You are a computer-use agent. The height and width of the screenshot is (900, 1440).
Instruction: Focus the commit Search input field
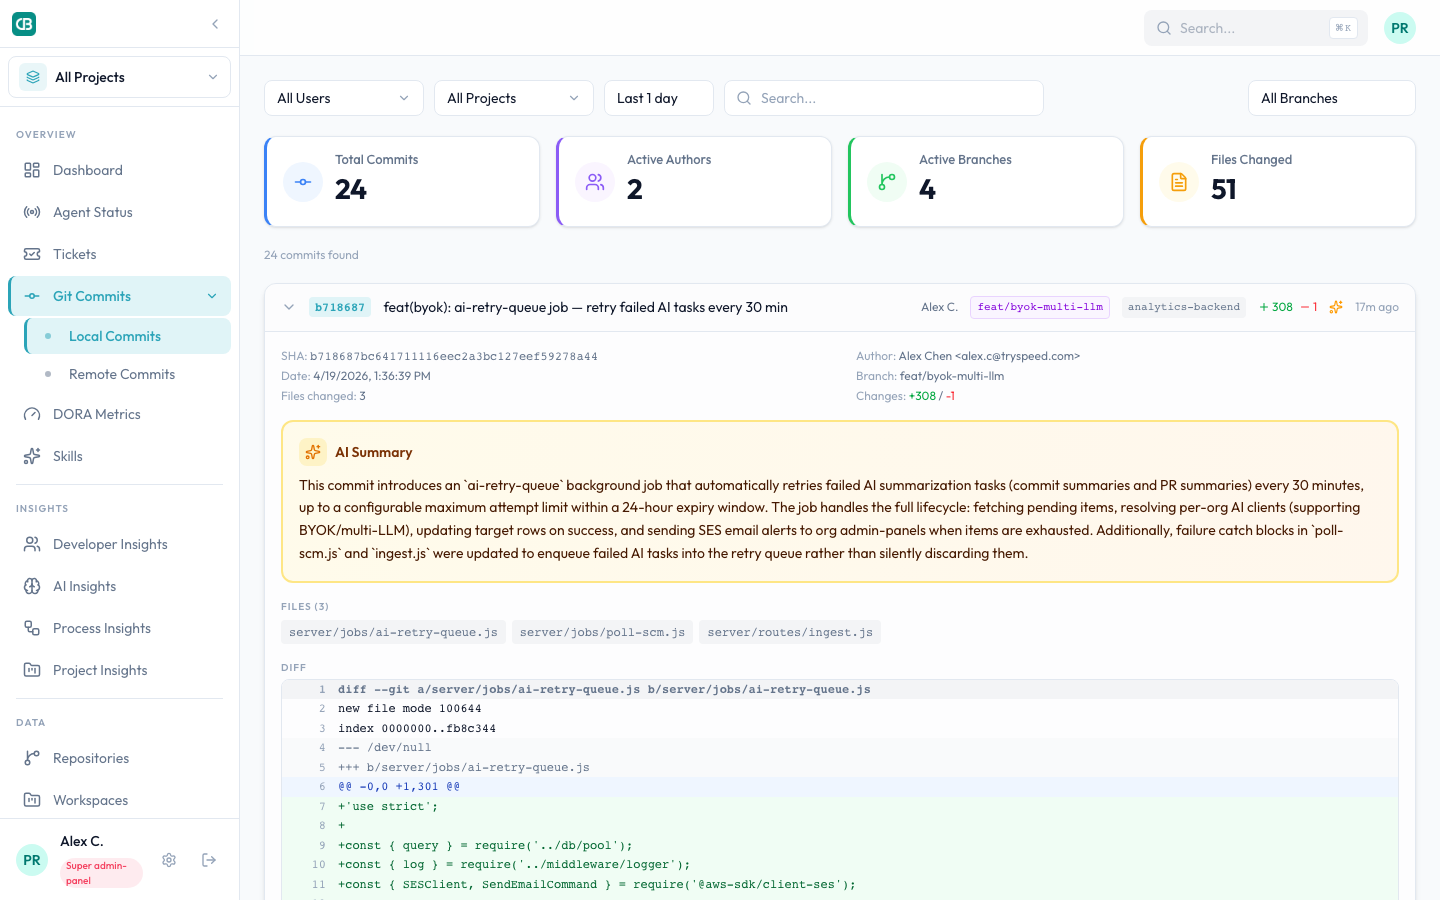coord(884,98)
